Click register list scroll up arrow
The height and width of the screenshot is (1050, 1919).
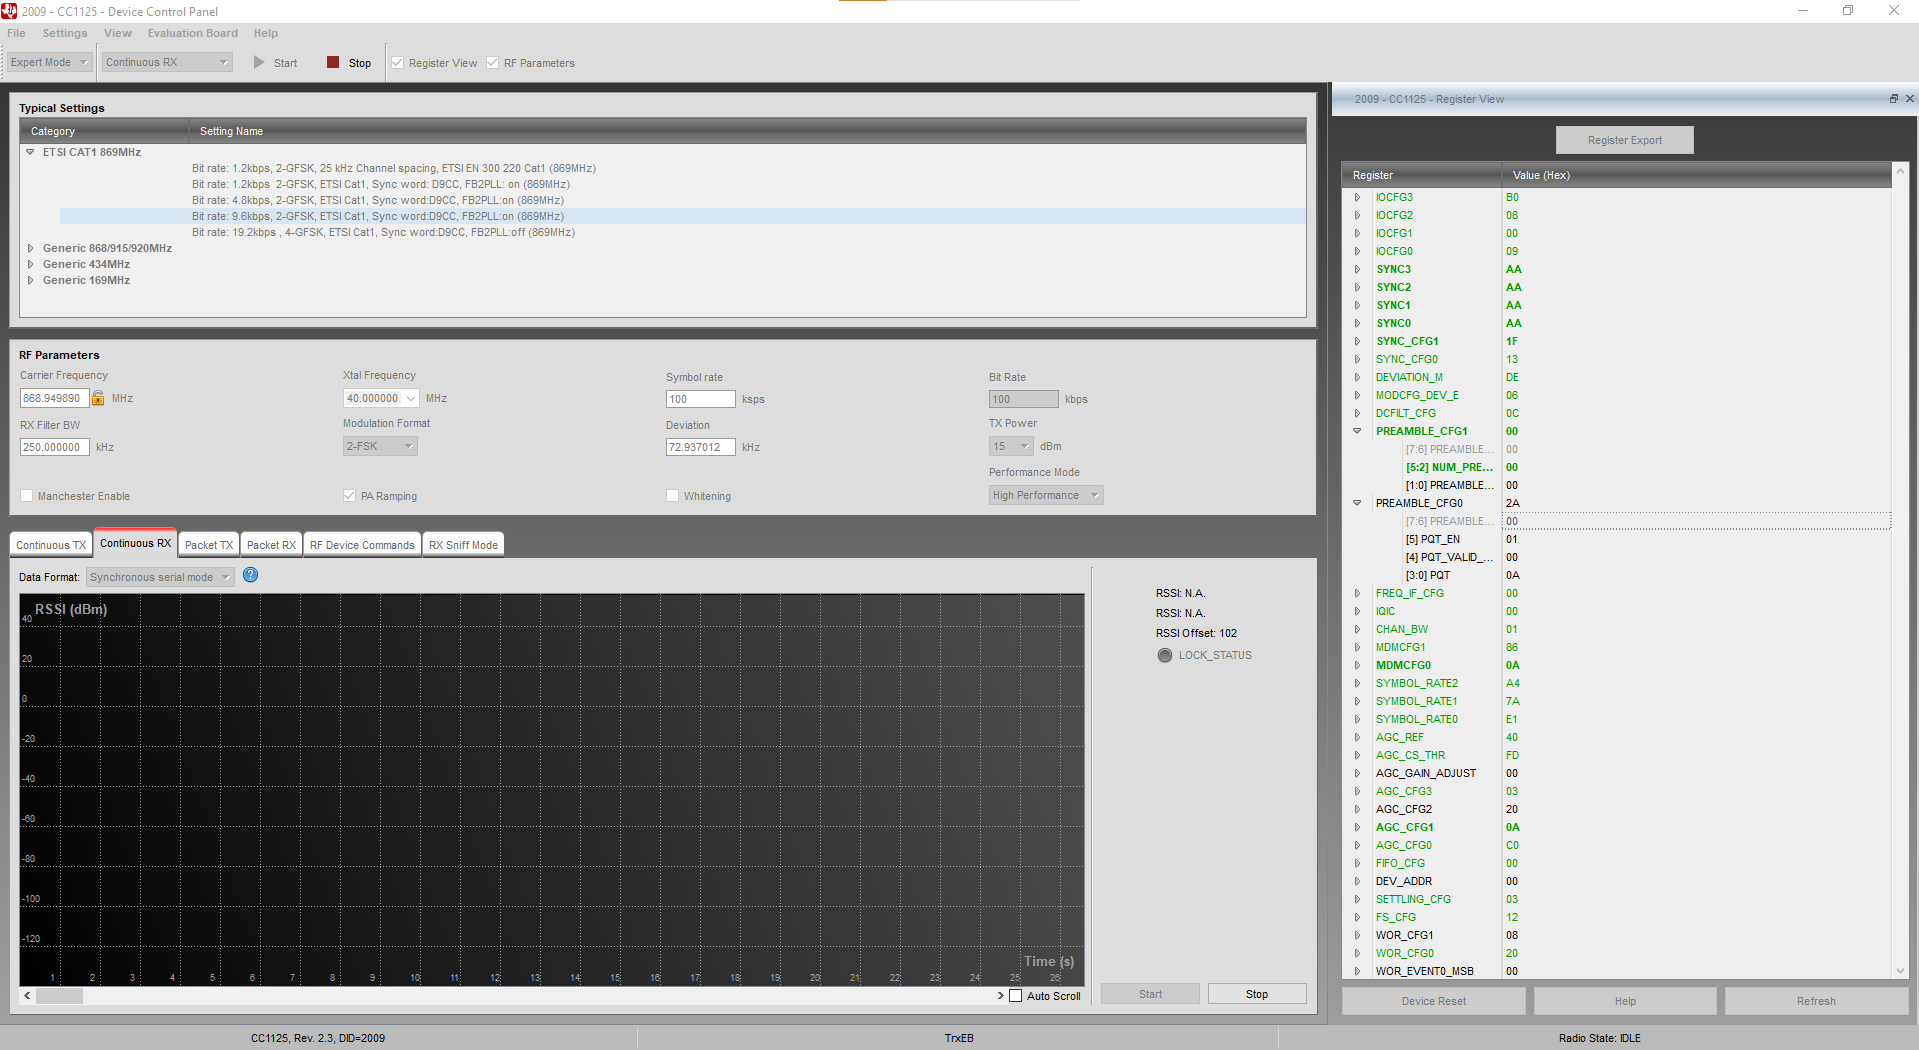pos(1901,172)
